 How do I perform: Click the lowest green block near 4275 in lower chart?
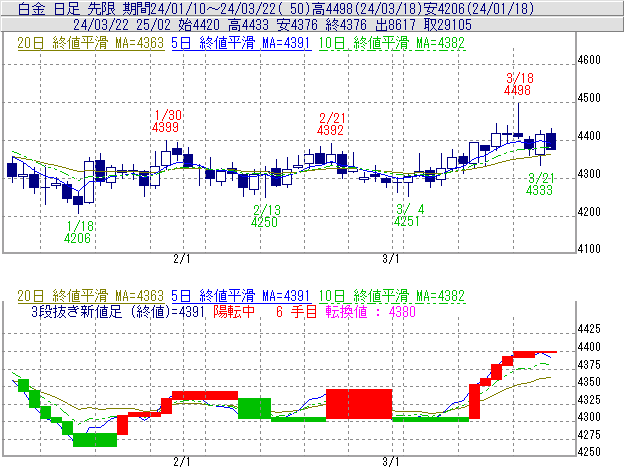(x=95, y=440)
